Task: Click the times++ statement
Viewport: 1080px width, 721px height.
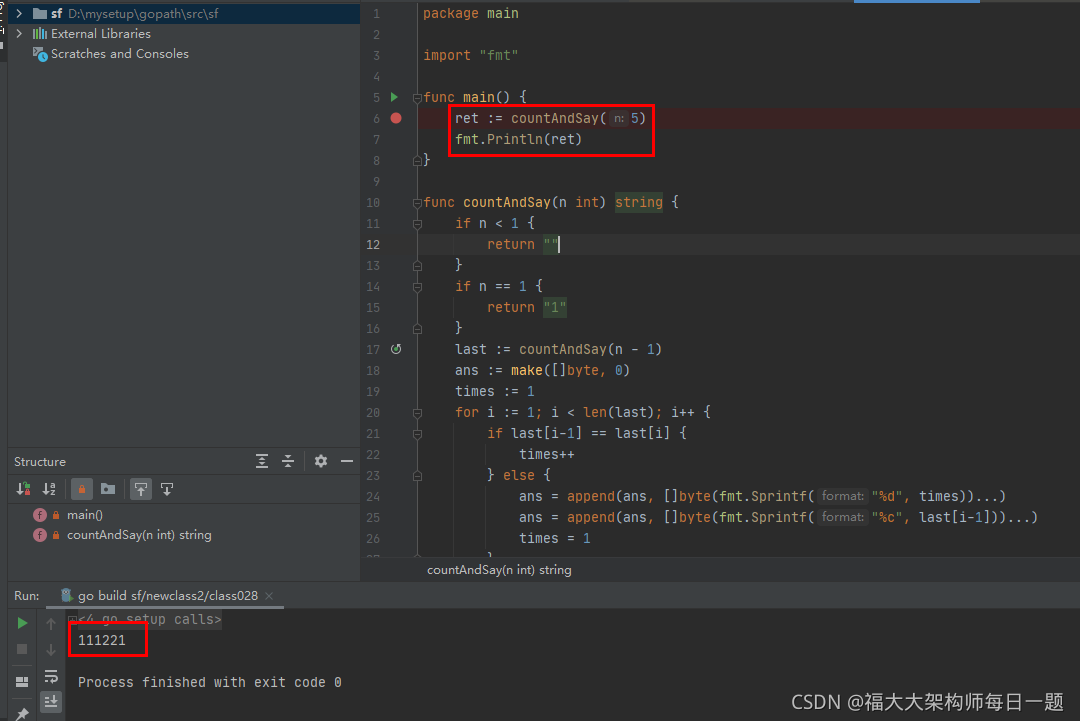Action: click(547, 454)
